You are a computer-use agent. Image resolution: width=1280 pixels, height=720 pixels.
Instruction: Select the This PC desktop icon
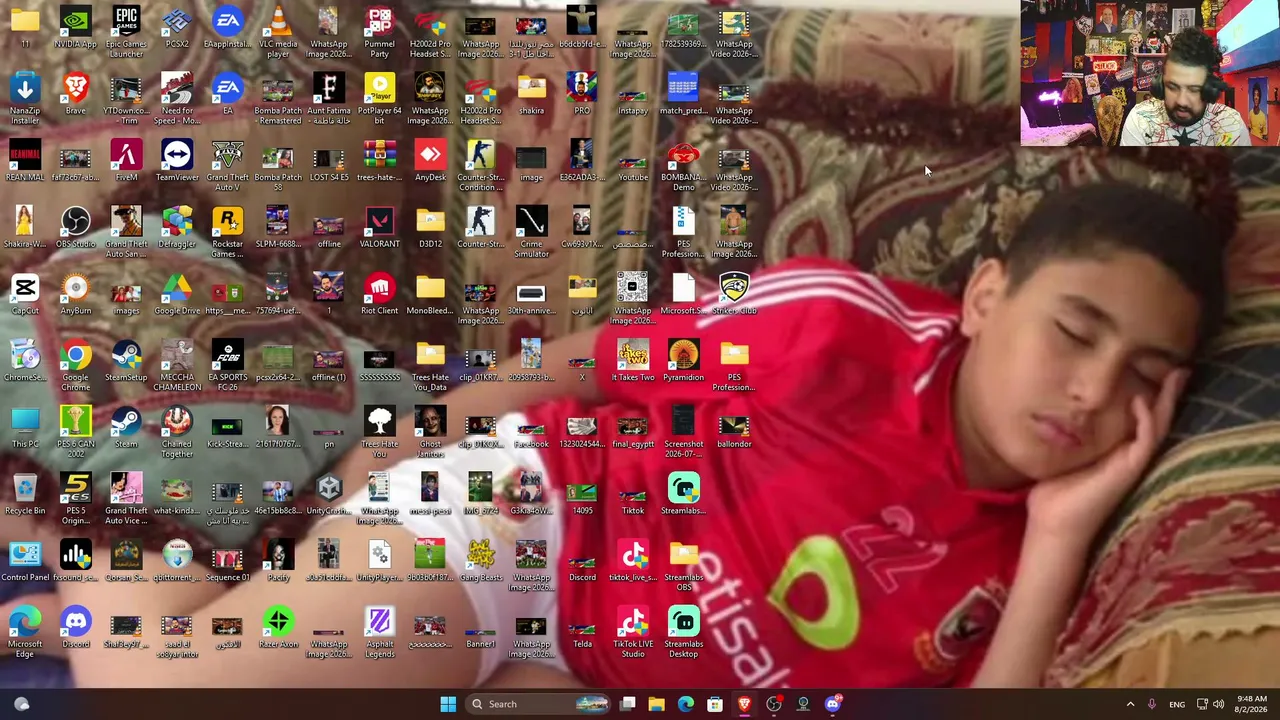click(x=25, y=428)
